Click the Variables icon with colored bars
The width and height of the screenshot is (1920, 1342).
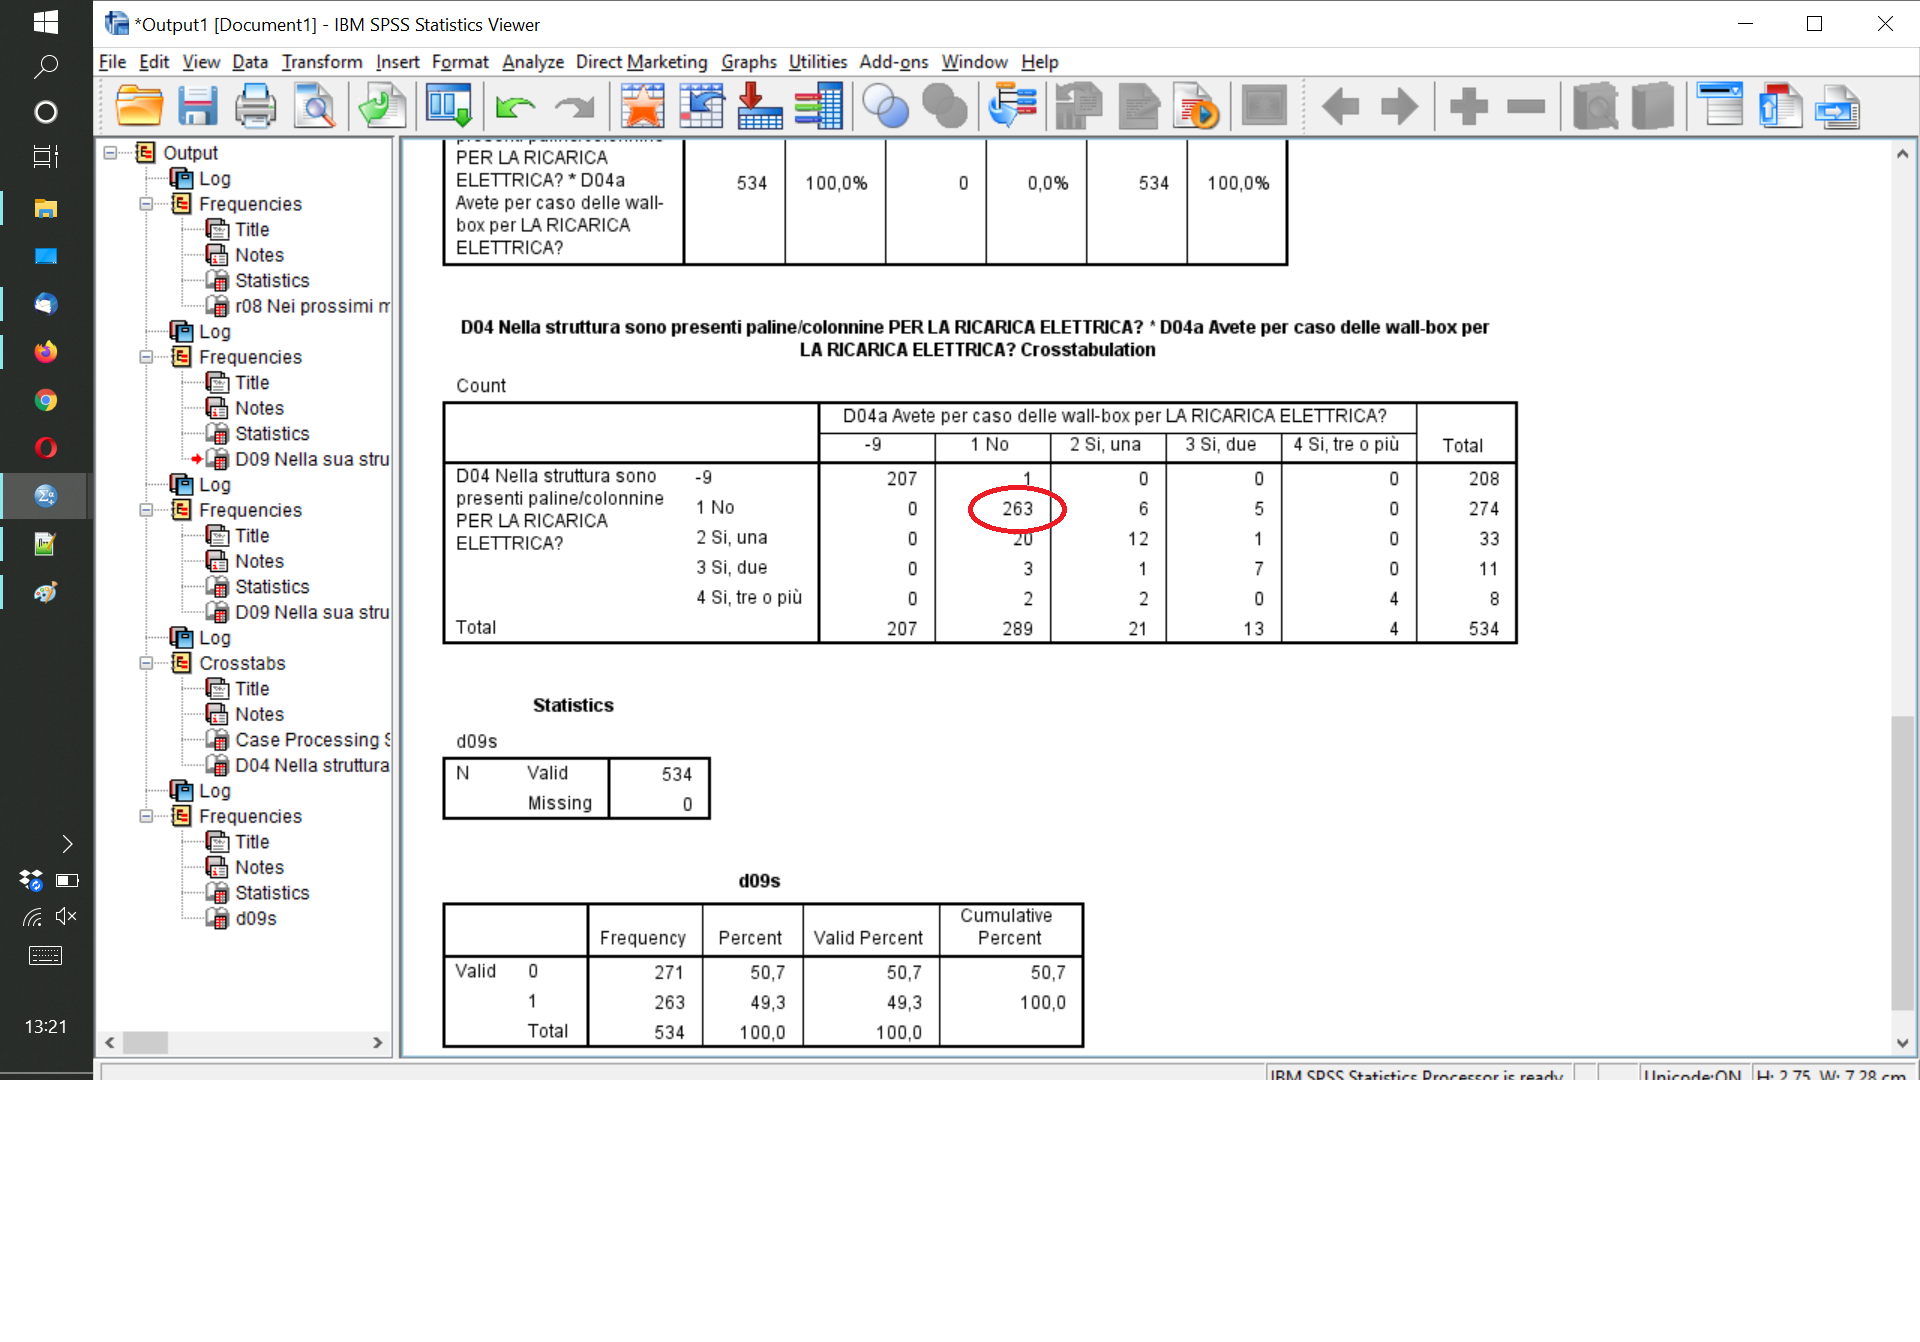pos(819,106)
